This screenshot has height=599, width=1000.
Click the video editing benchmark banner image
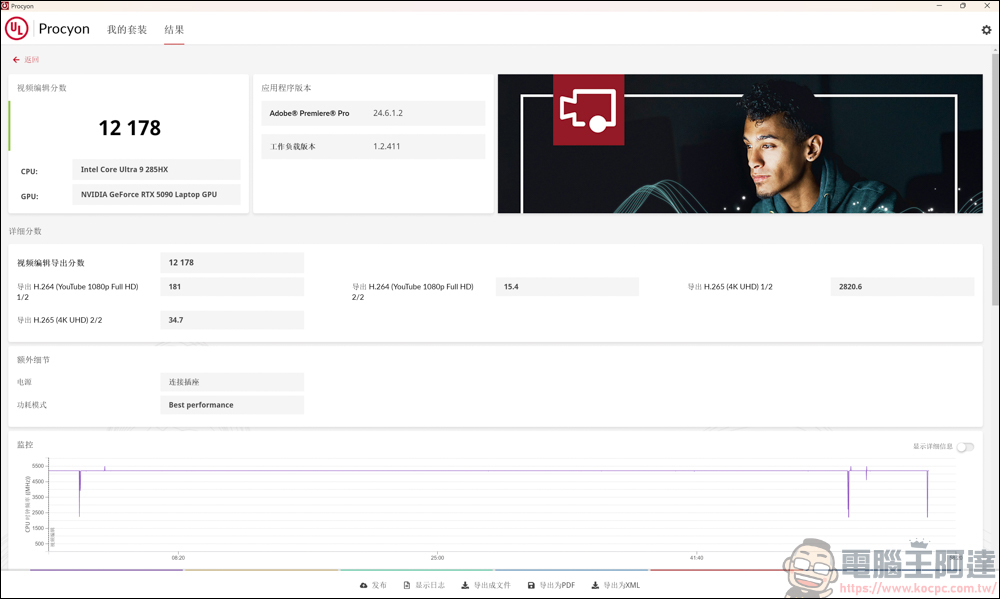pos(740,144)
